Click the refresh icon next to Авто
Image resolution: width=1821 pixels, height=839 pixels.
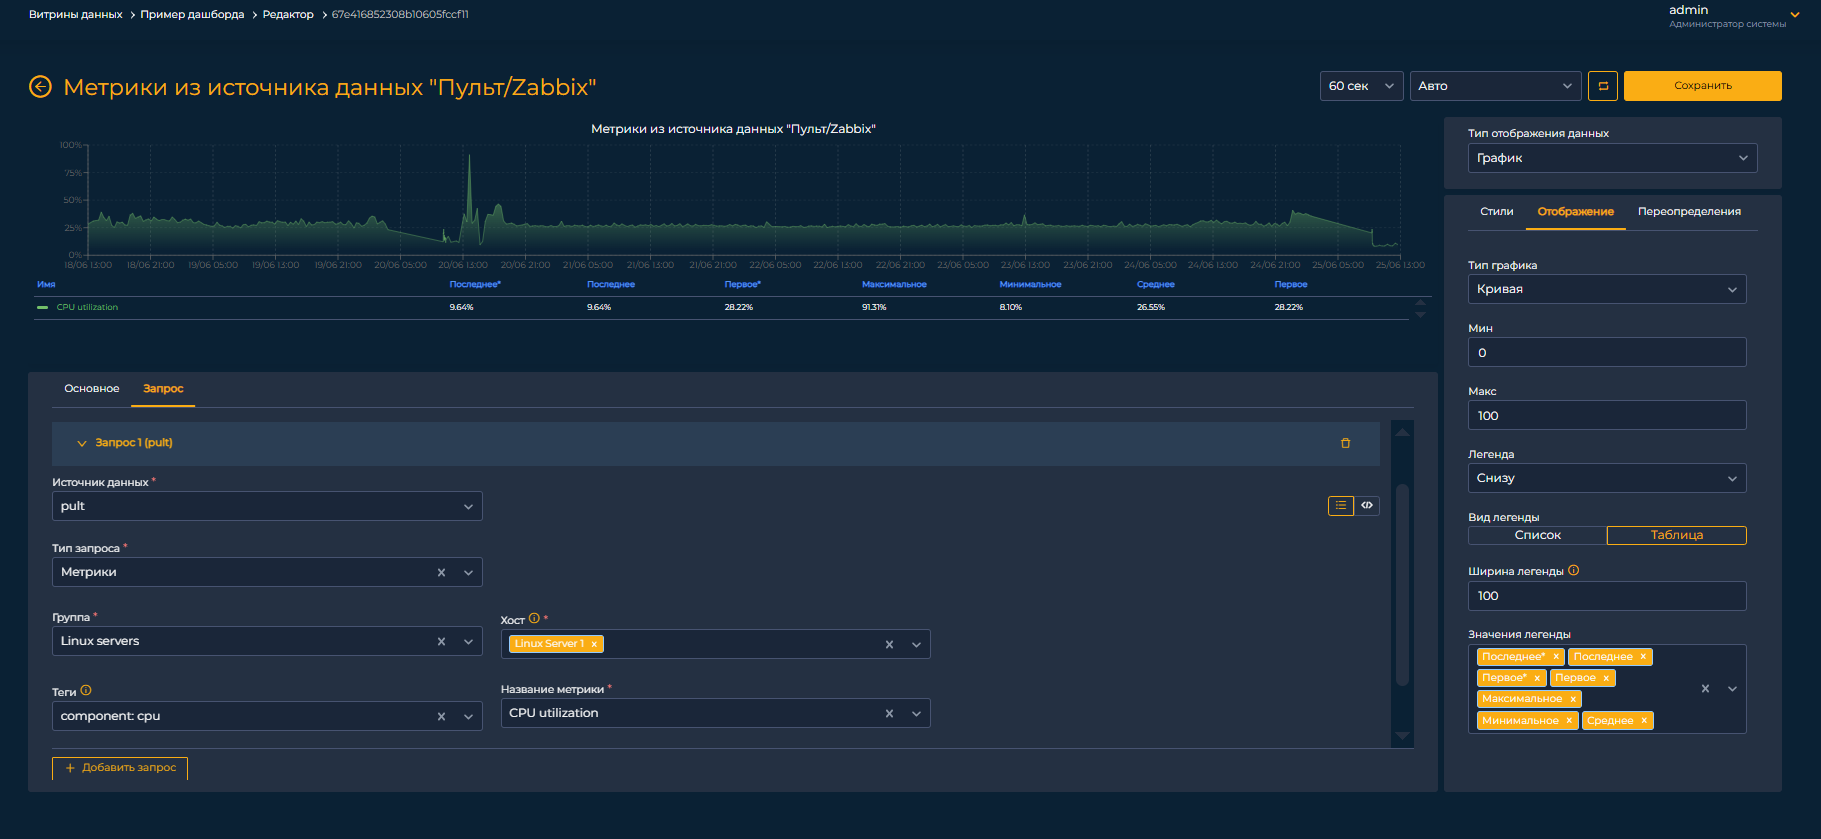click(1602, 86)
